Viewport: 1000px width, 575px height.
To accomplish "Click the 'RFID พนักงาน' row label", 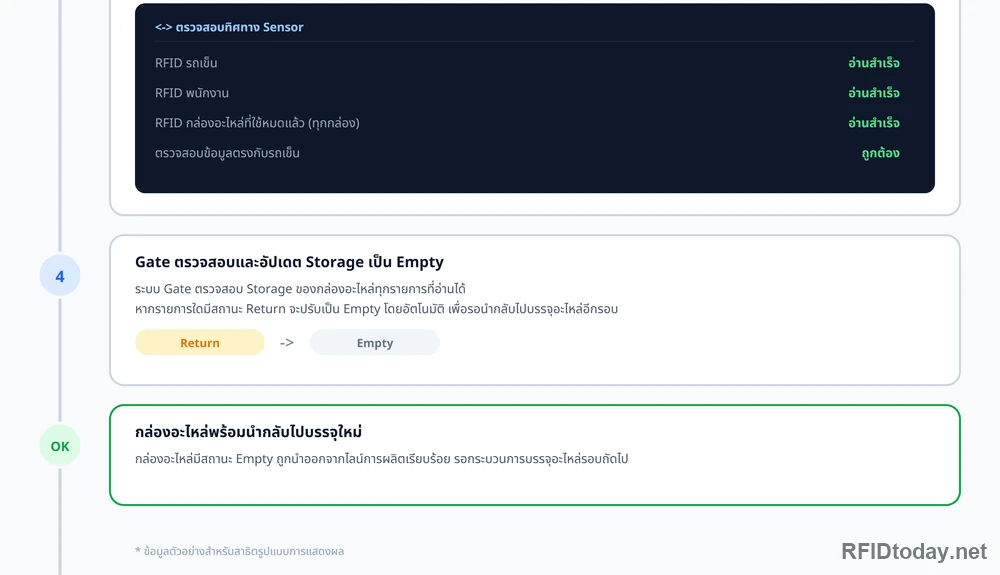I will [x=192, y=92].
